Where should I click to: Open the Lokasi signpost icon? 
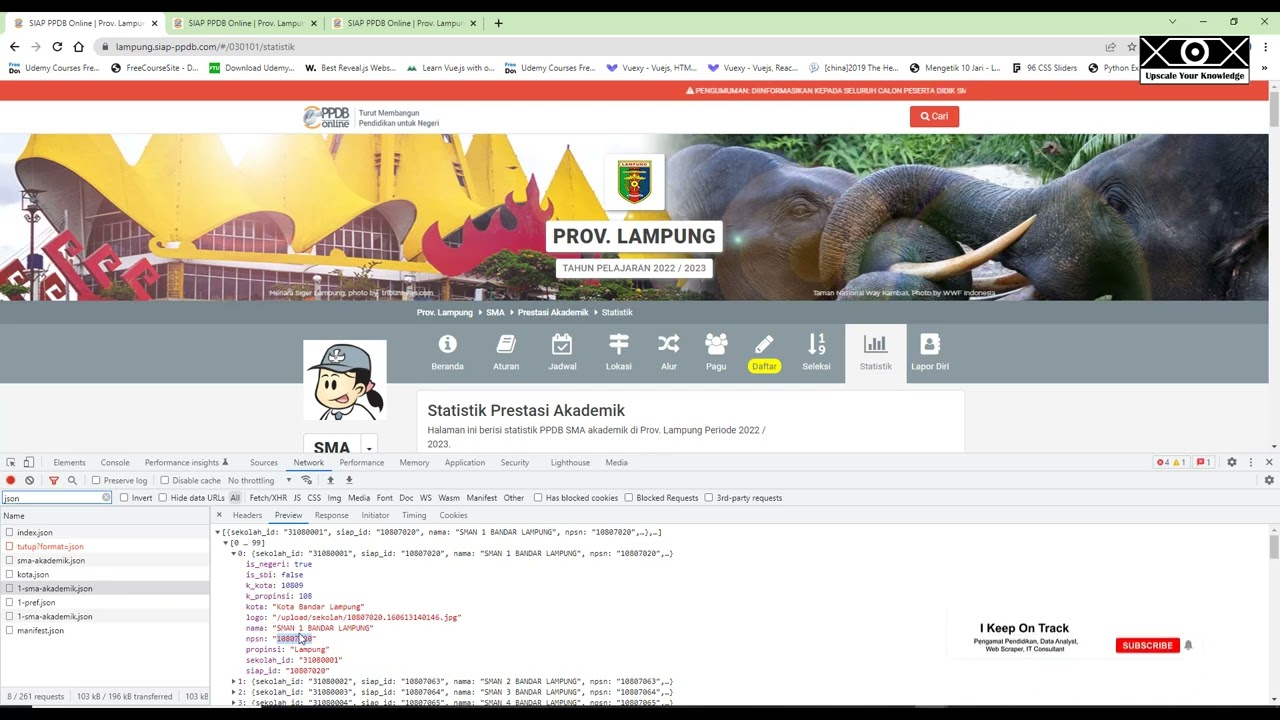[x=618, y=344]
